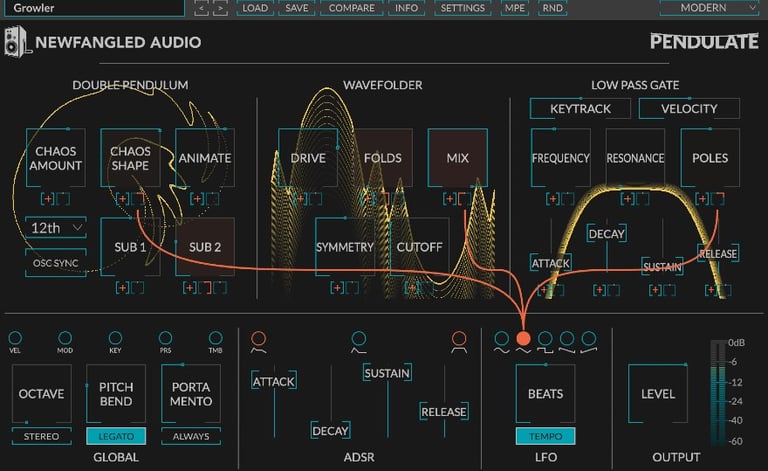The height and width of the screenshot is (471, 768).
Task: Toggle the OSC SYNC switch
Action: 56,263
